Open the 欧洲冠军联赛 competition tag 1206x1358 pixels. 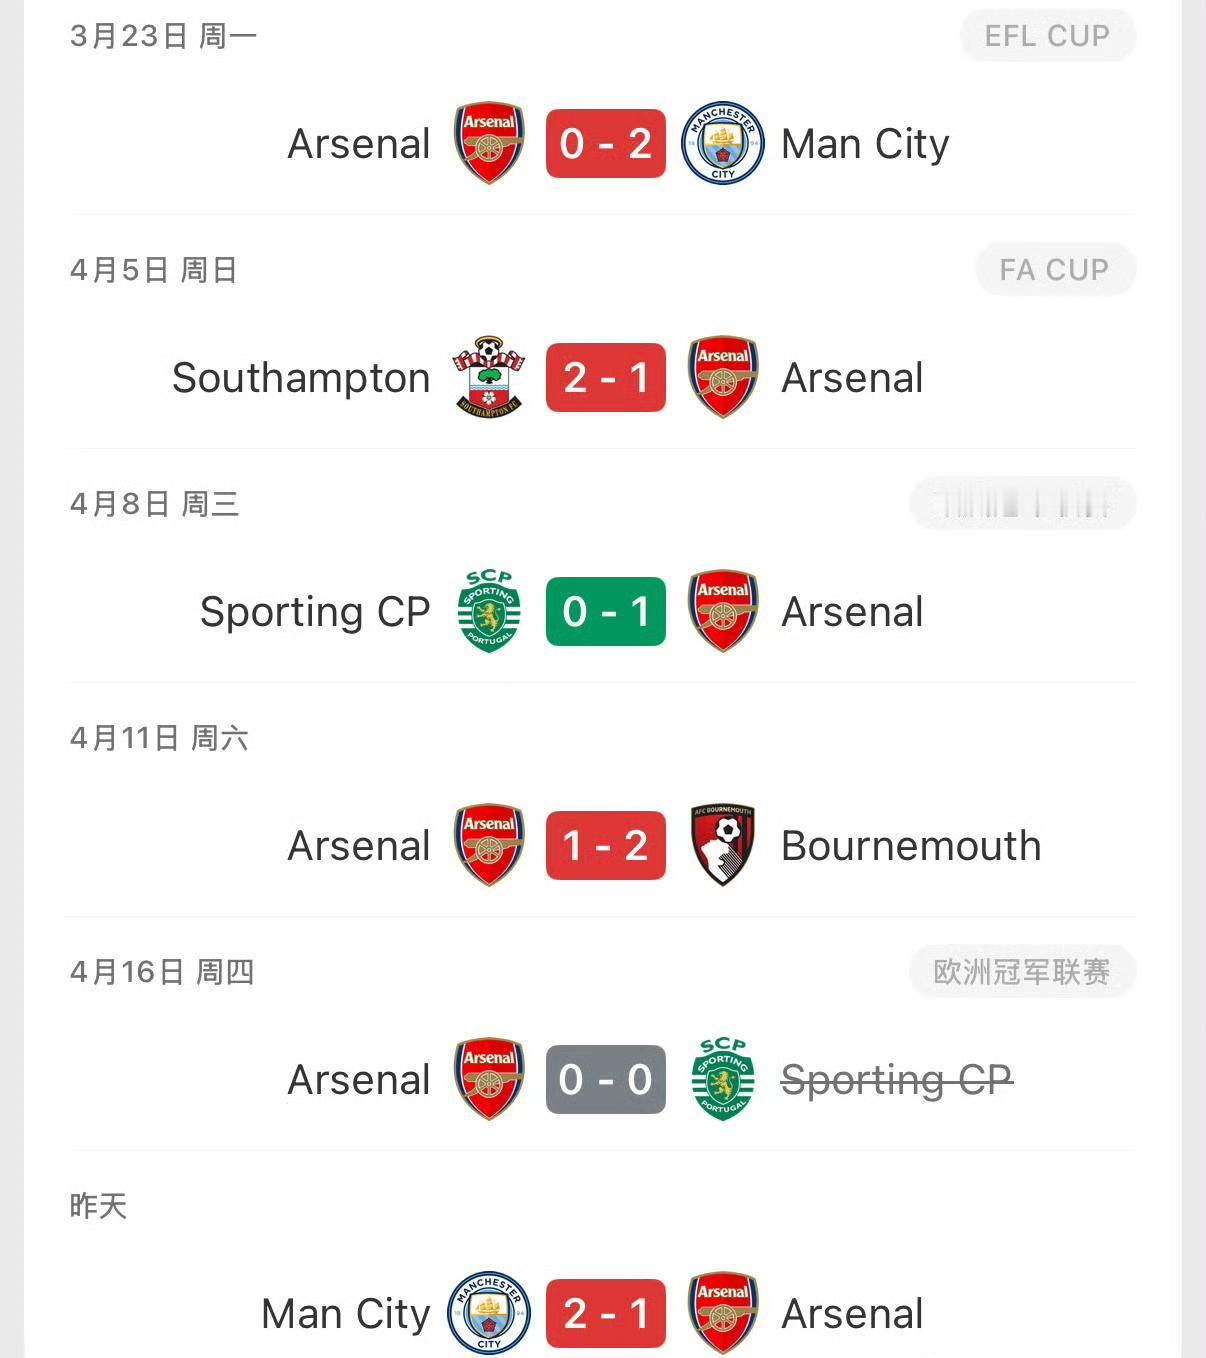click(x=1021, y=972)
